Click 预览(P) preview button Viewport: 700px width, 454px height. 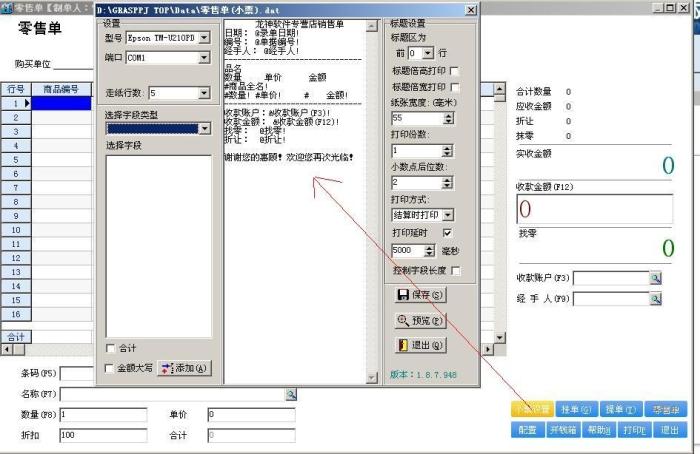420,320
